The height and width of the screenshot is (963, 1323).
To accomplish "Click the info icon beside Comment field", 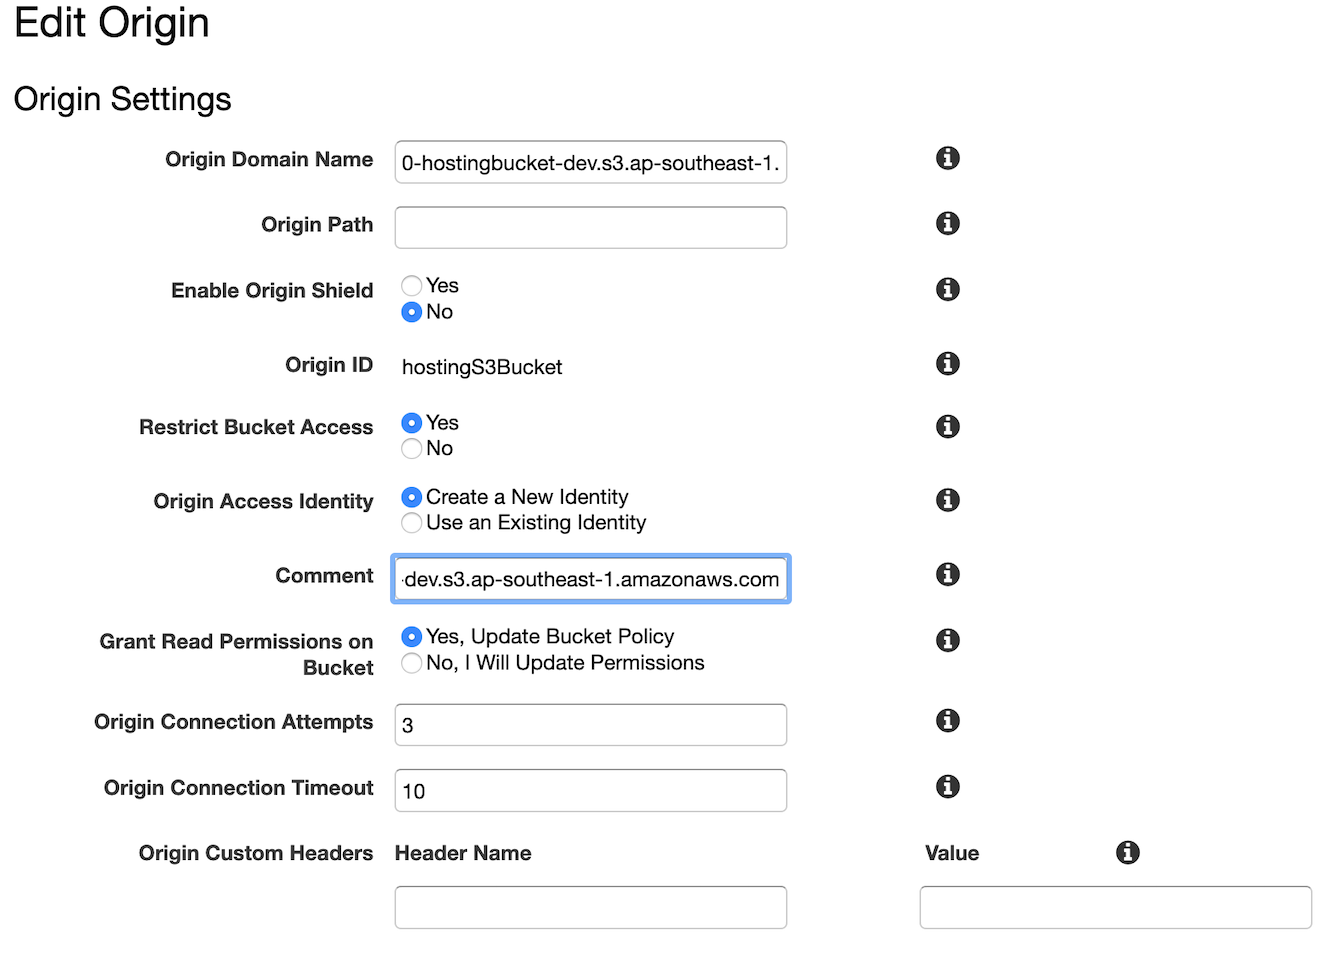I will click(x=947, y=574).
